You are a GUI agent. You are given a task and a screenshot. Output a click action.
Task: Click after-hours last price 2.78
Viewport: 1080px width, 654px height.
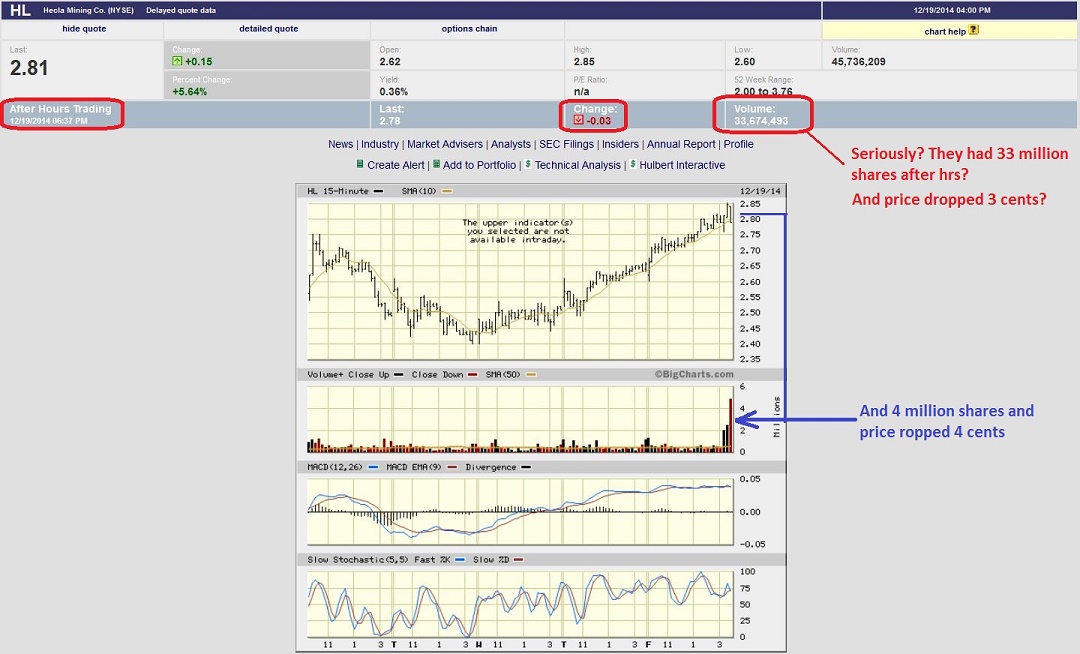pyautogui.click(x=390, y=120)
